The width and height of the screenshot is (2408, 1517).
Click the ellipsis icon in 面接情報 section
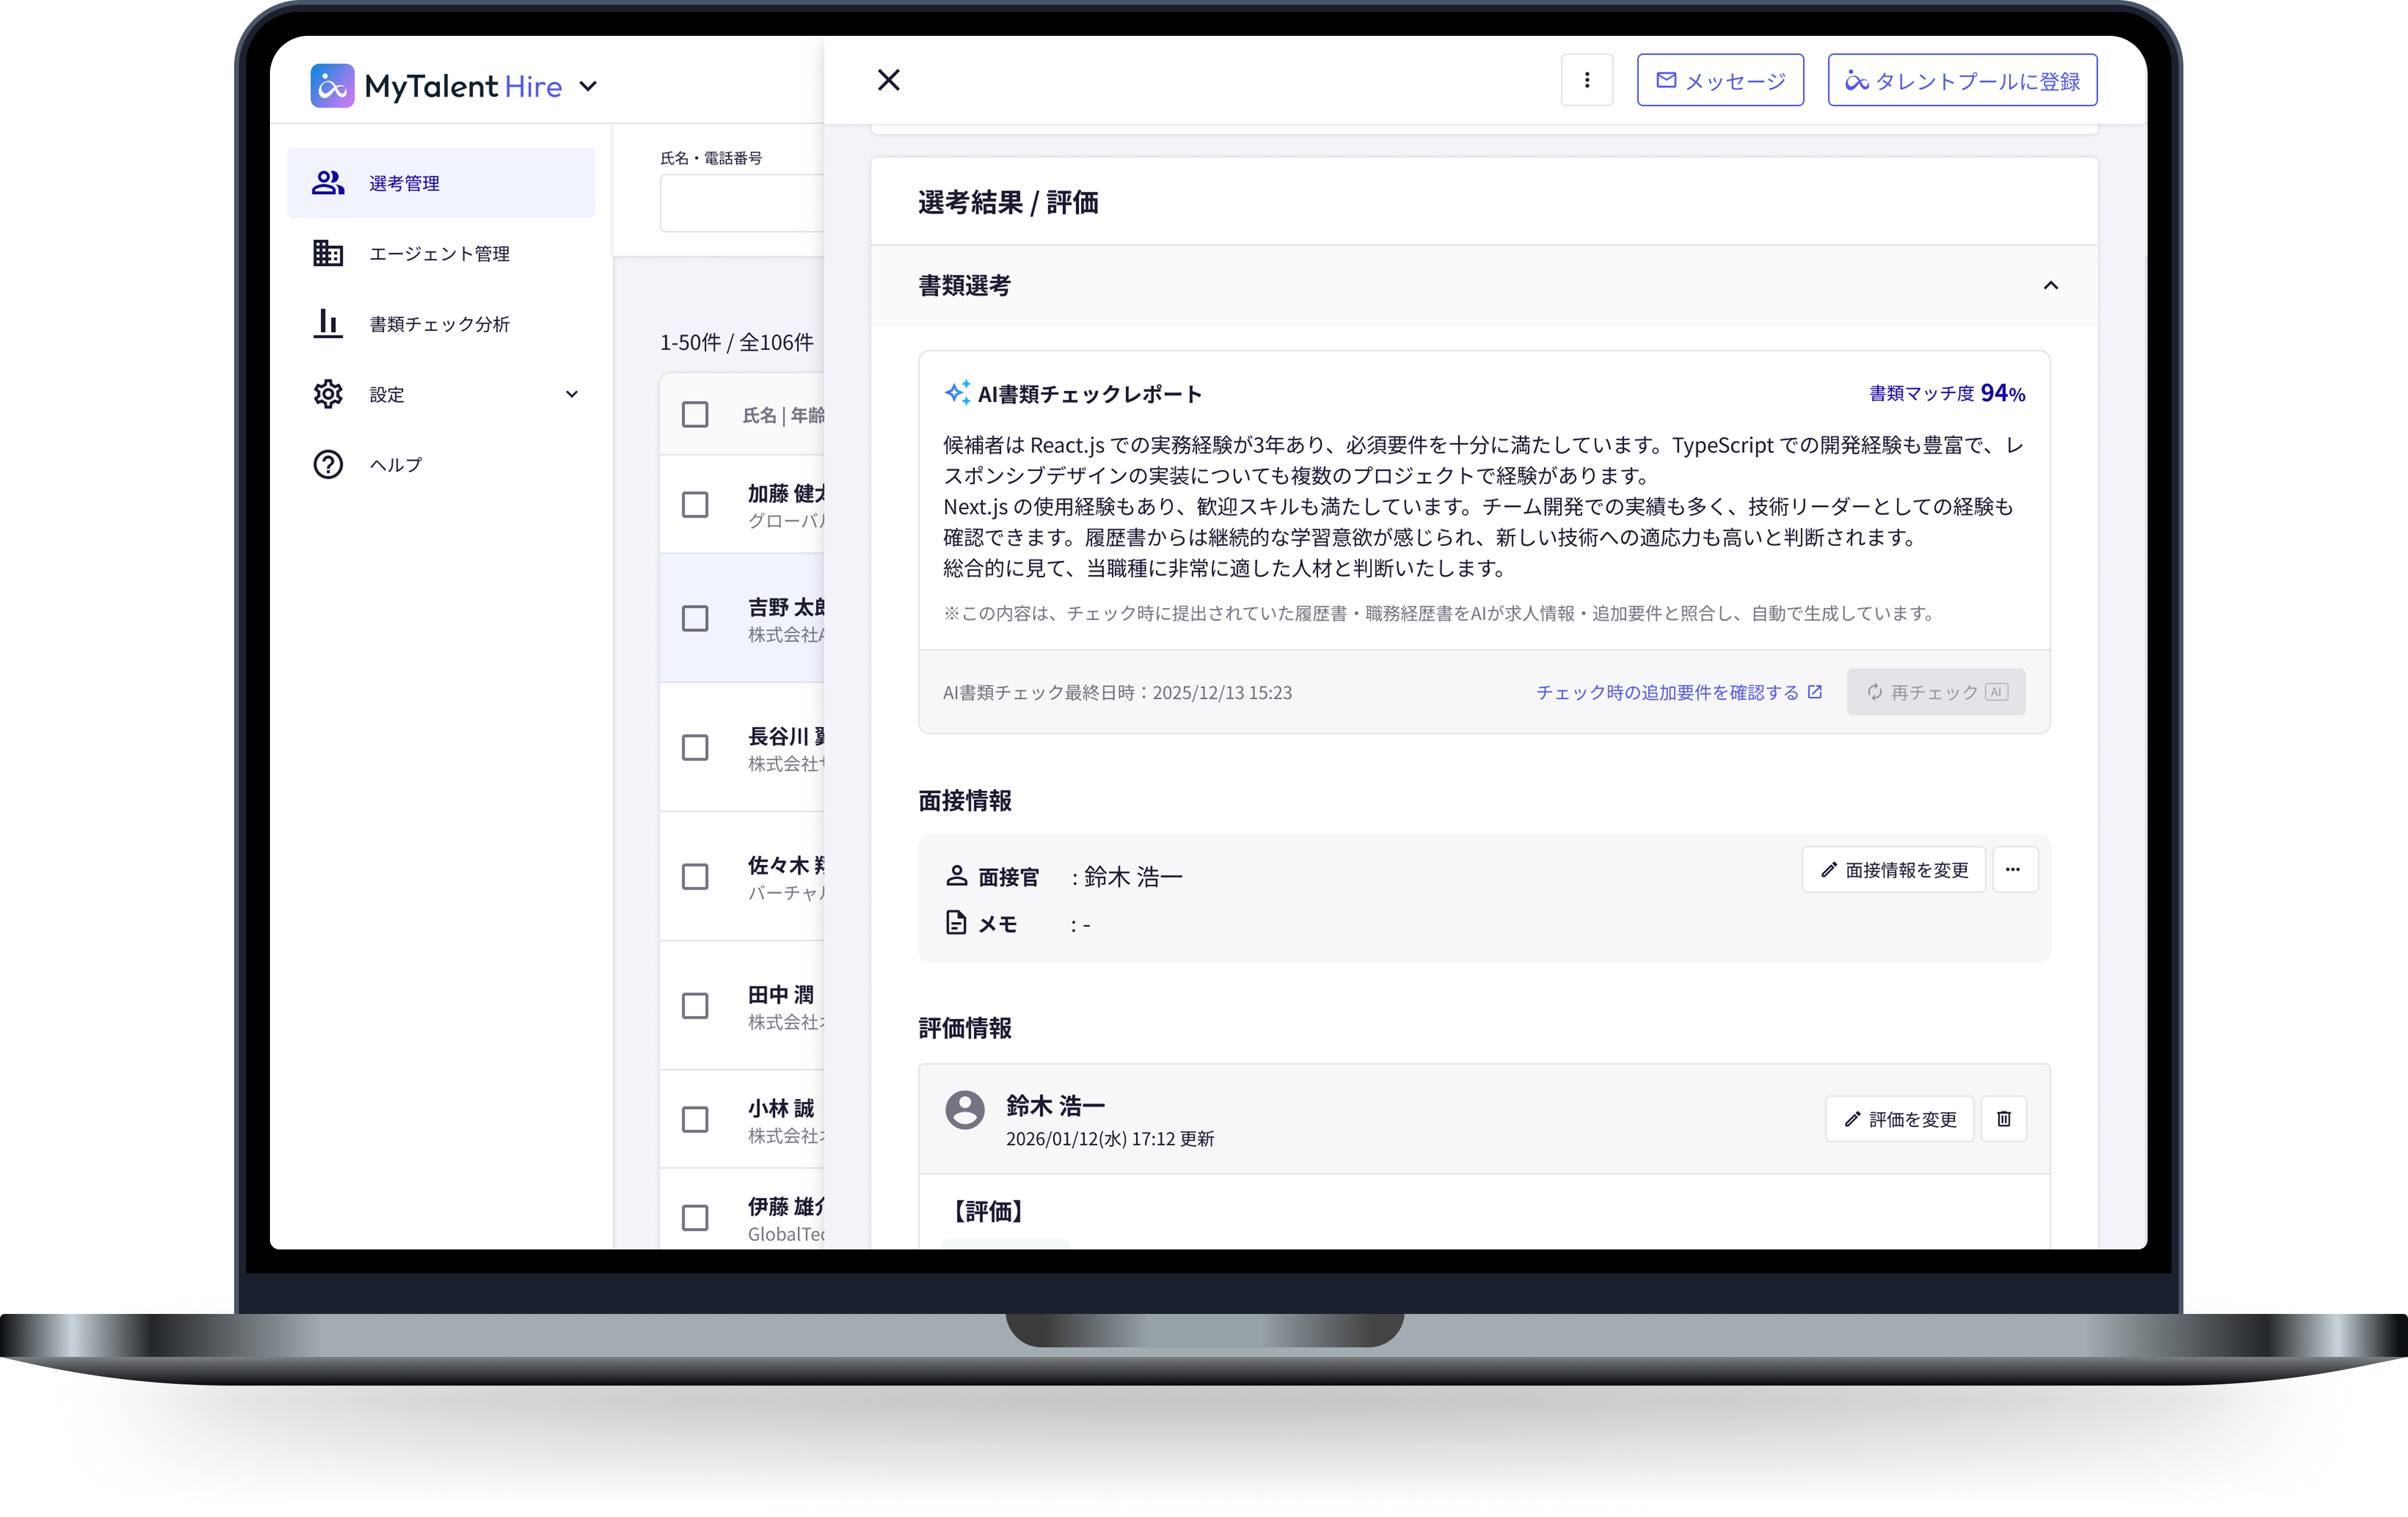pos(2015,869)
